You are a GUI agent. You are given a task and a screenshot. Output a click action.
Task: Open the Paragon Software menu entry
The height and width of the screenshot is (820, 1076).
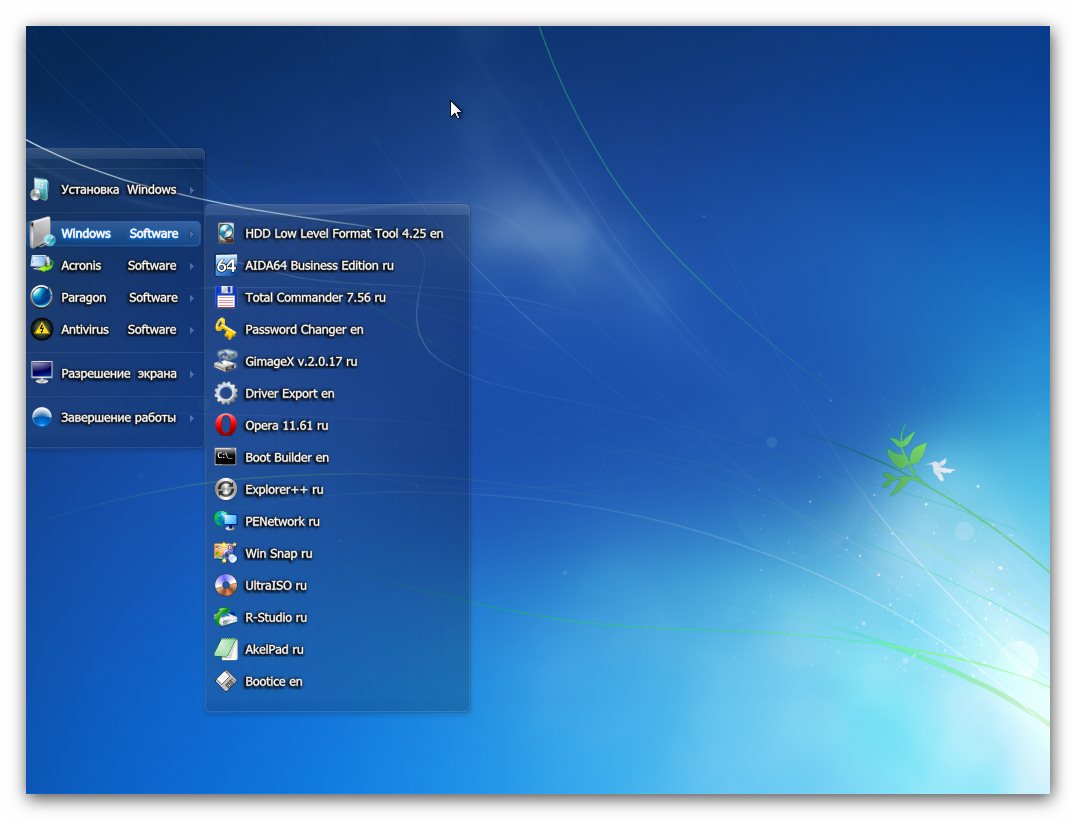tap(118, 297)
